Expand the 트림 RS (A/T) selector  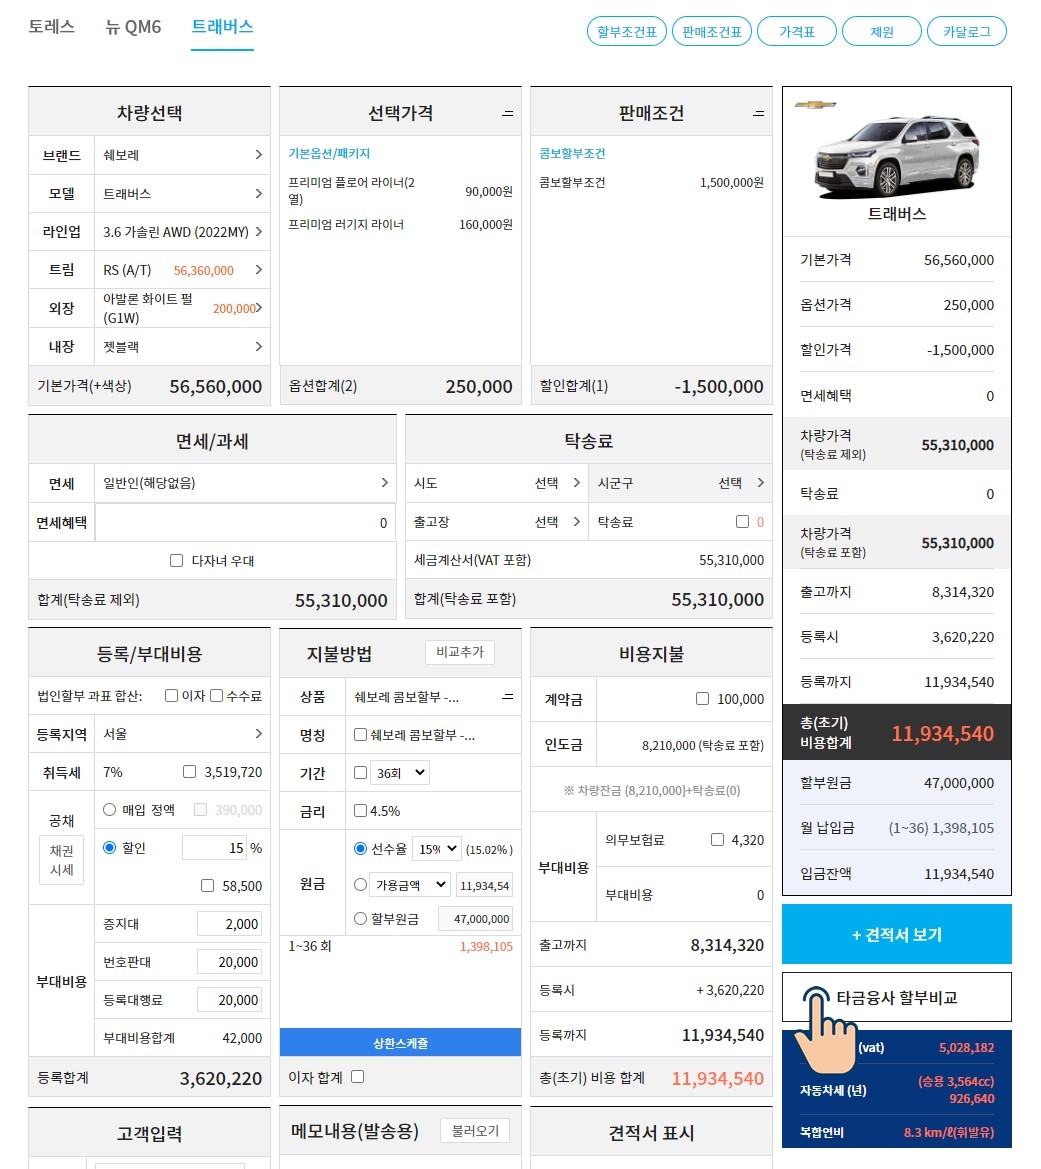pos(182,270)
